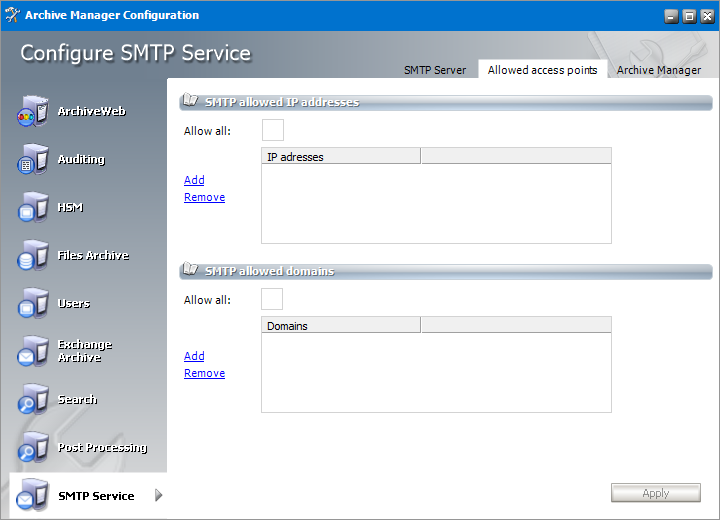Open the Post Processing icon

pyautogui.click(x=33, y=447)
